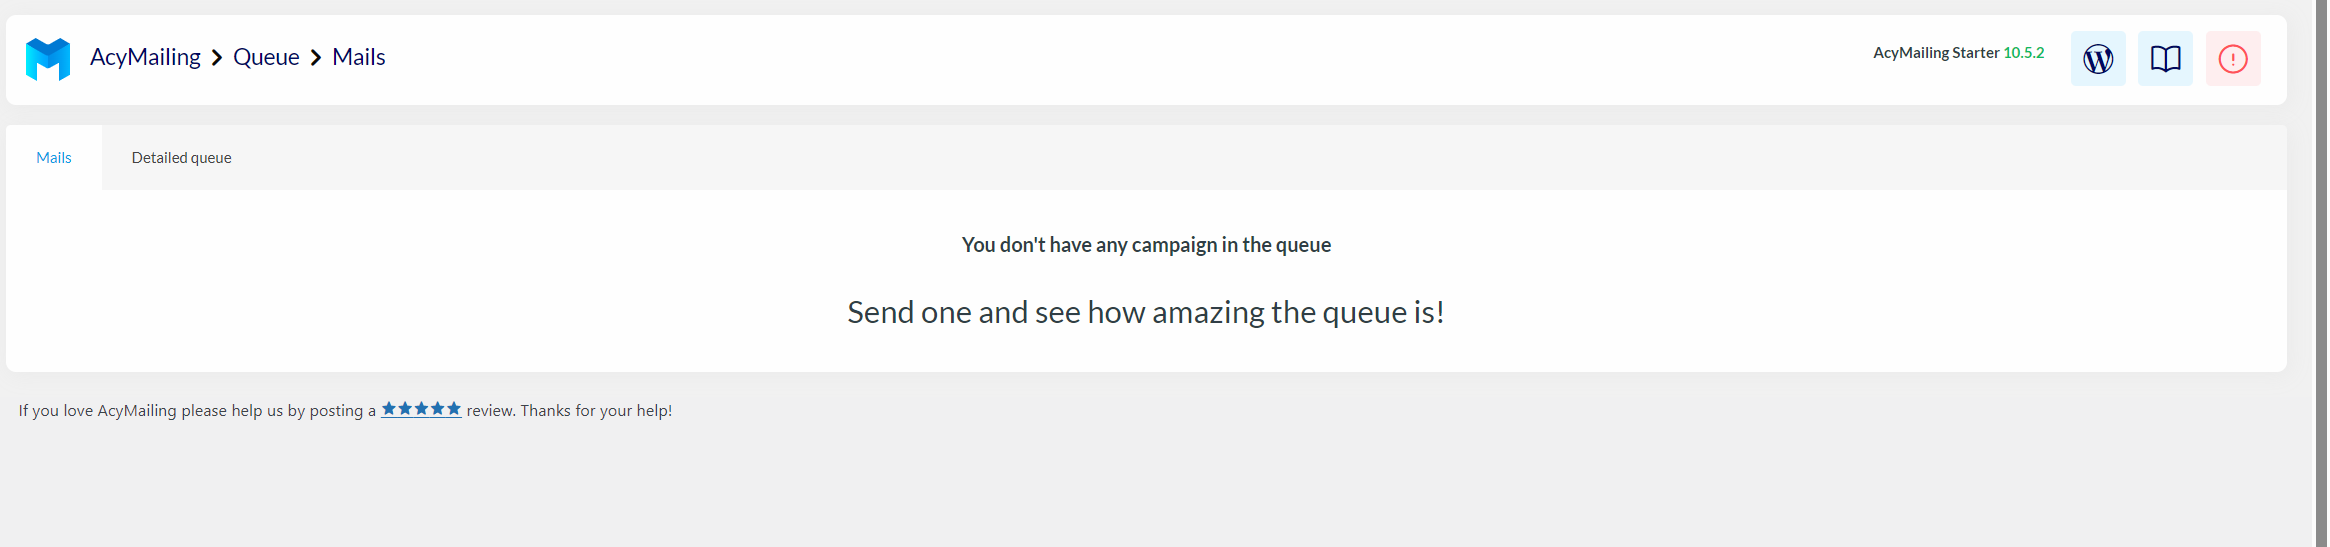Screen dimensions: 2330x547
Task: Open the documentation book icon
Action: [2165, 59]
